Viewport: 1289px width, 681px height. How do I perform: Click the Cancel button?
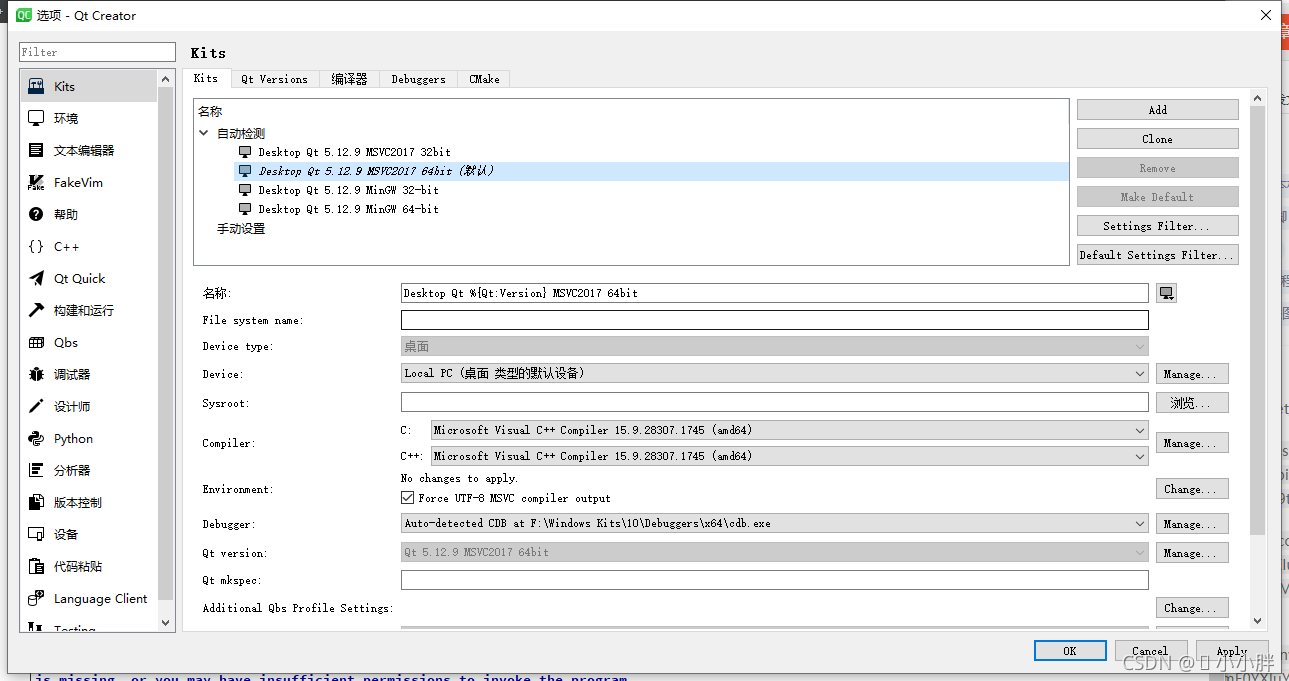coord(1150,651)
